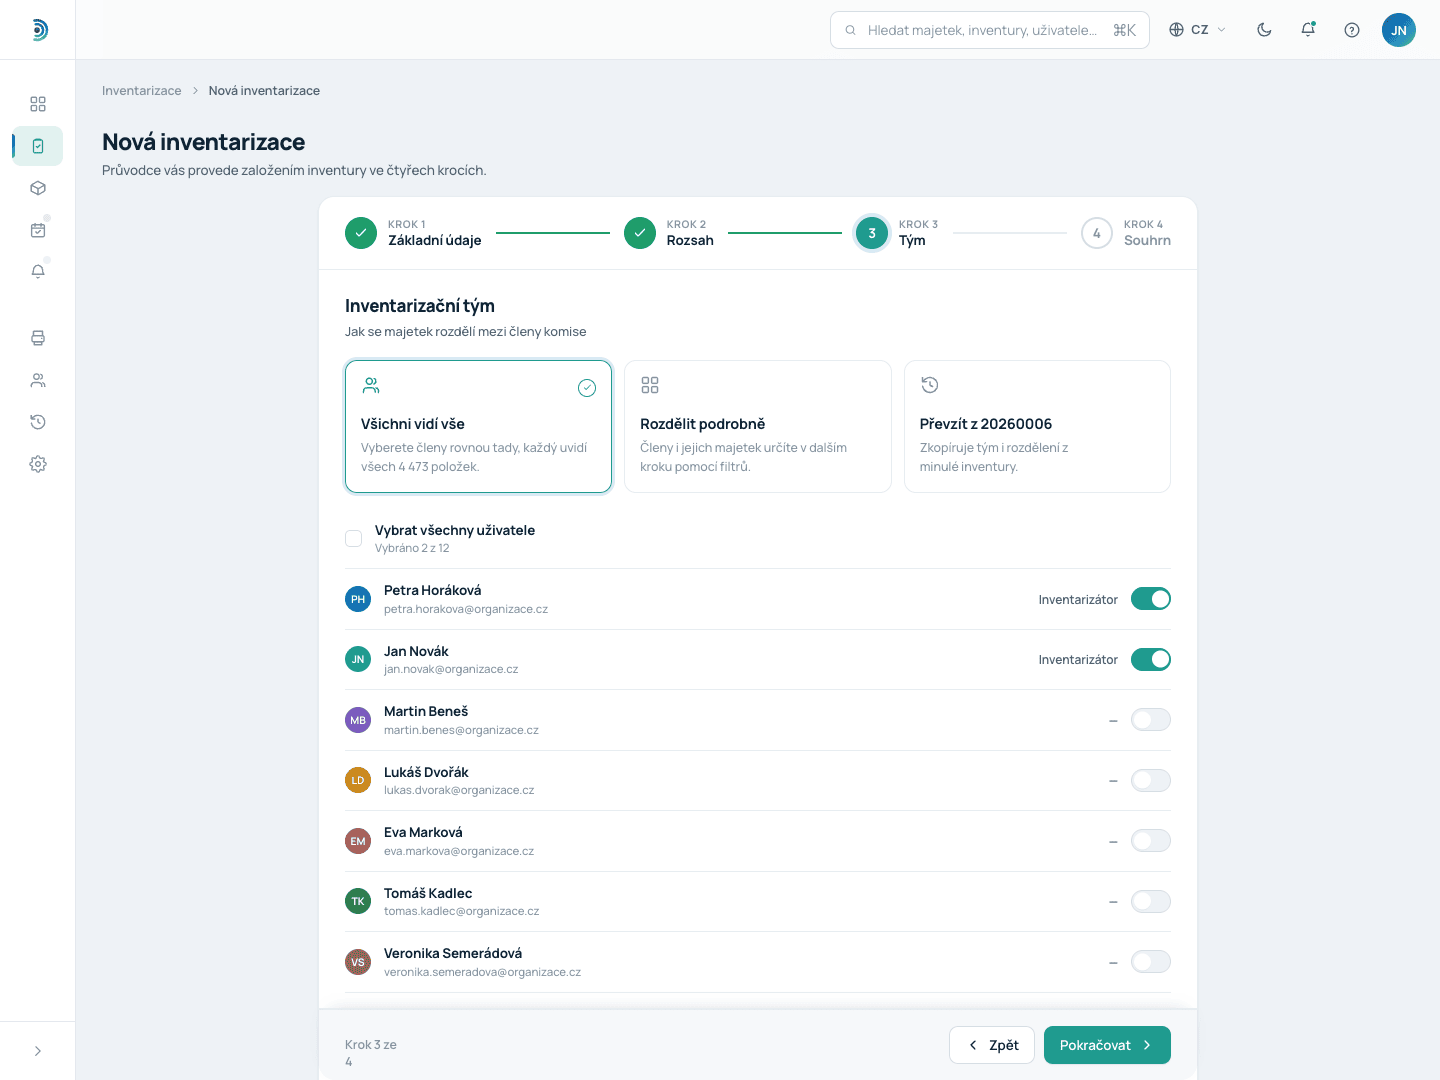Open the settings gear in sidebar
This screenshot has width=1440, height=1080.
(x=38, y=464)
